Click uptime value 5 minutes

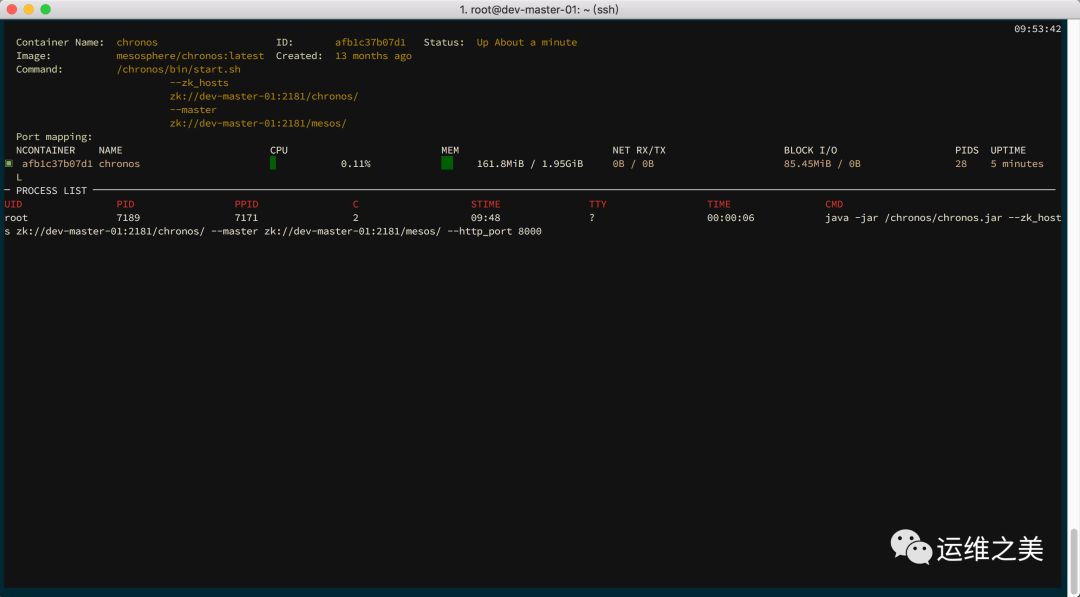coord(1017,164)
